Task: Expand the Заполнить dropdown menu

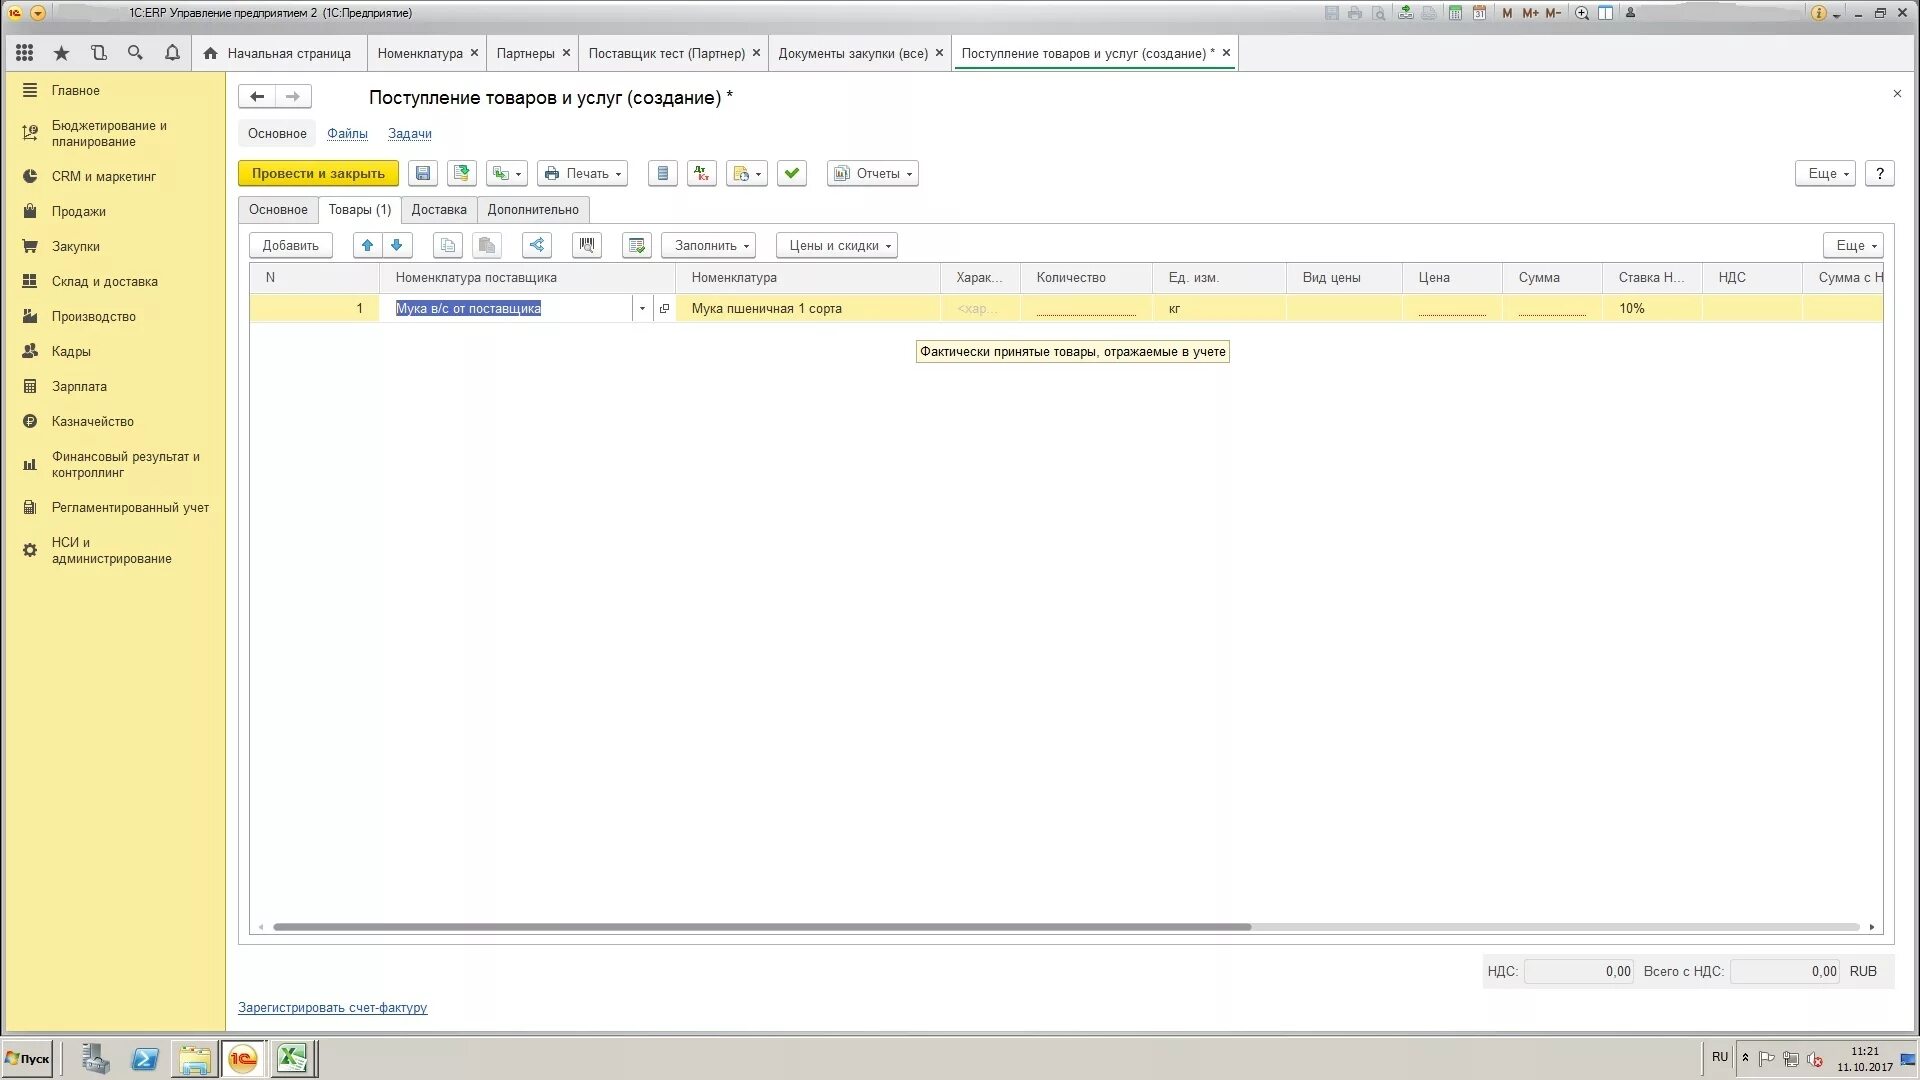Action: pos(709,245)
